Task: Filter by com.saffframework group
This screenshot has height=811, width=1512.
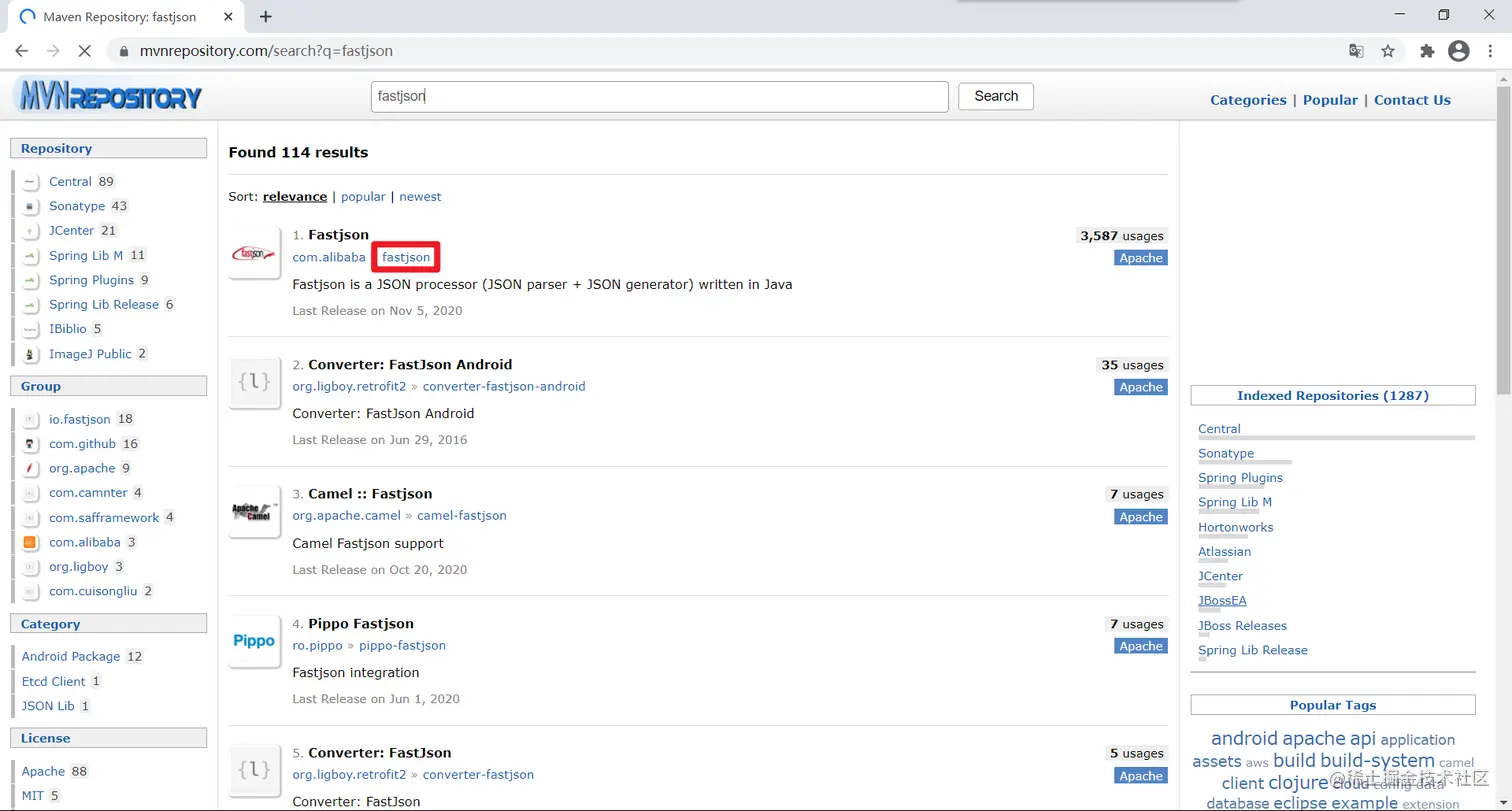Action: pos(104,518)
